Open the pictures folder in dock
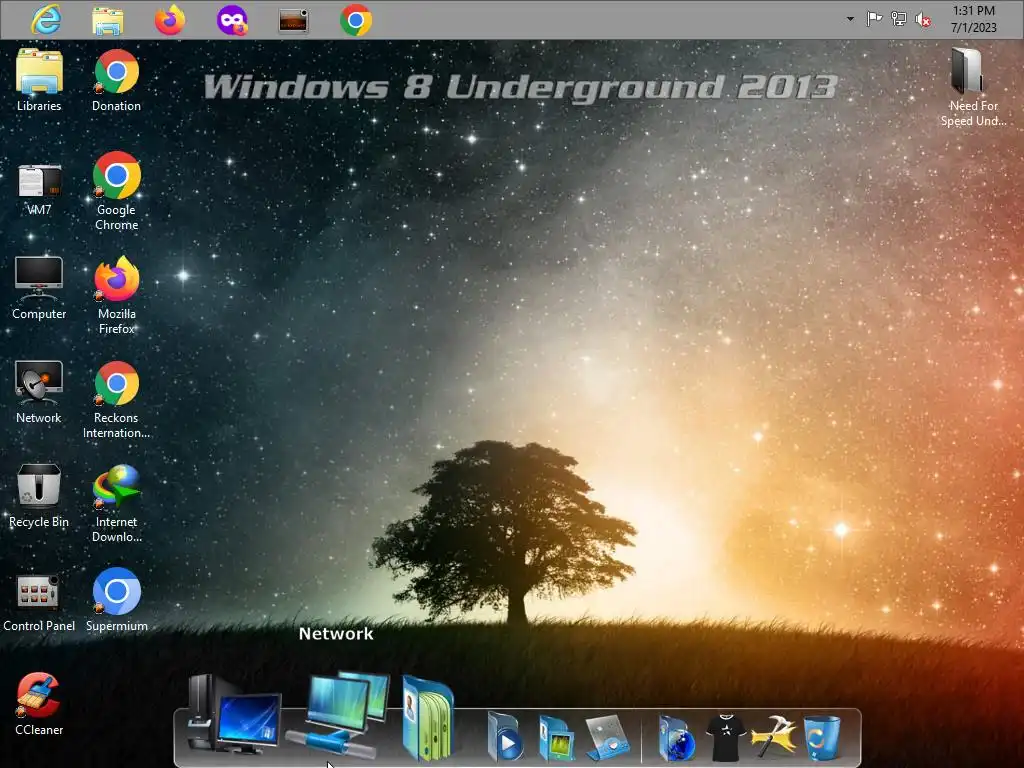Image resolution: width=1024 pixels, height=768 pixels. click(556, 737)
